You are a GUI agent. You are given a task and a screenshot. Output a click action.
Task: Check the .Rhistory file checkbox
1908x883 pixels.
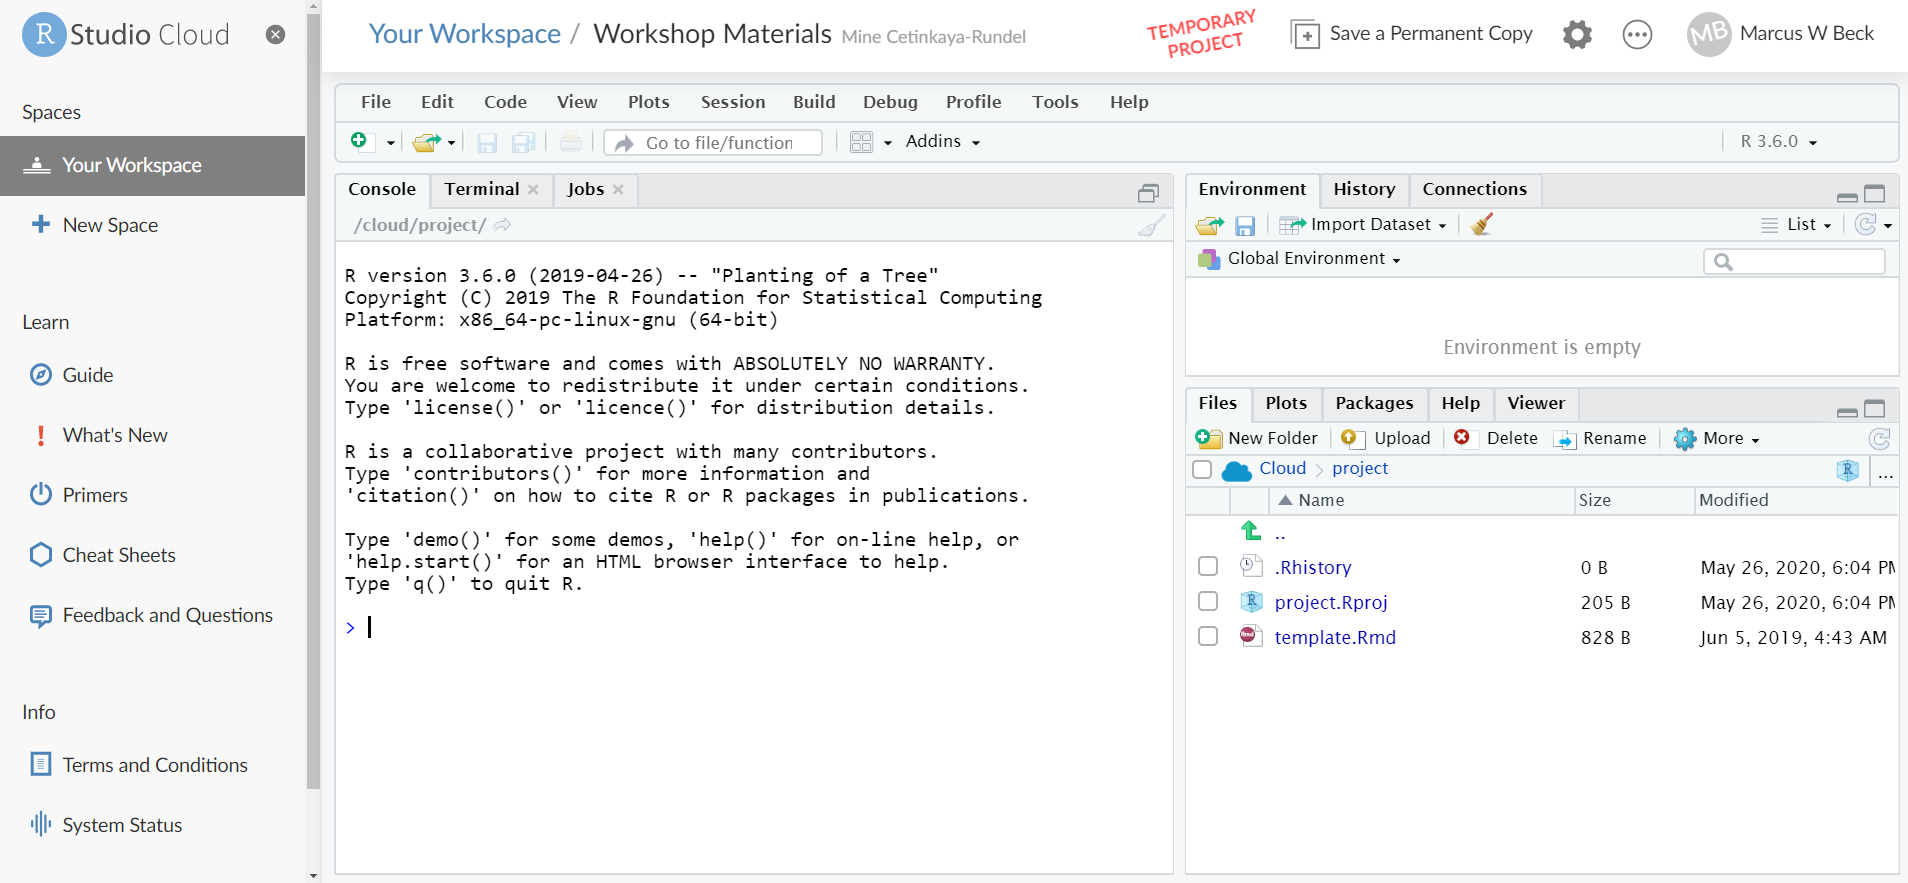click(1208, 566)
